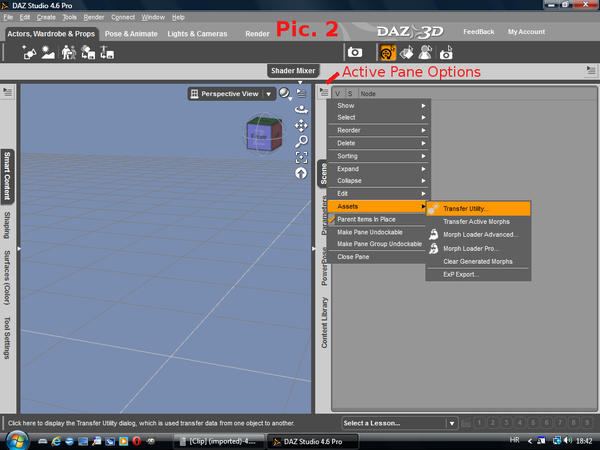Choose ExP Export menu item
This screenshot has width=600, height=450.
(x=478, y=274)
